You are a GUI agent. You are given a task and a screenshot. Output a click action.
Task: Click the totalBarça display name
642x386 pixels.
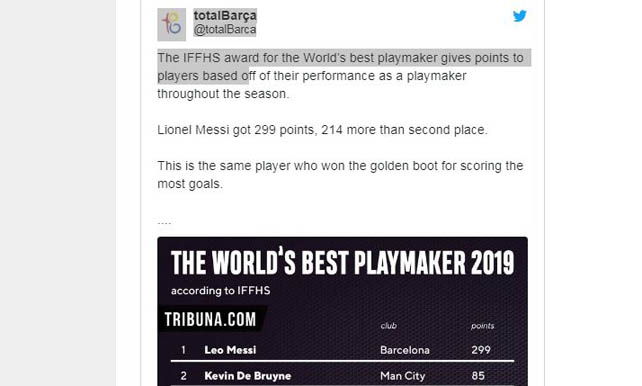click(x=225, y=16)
